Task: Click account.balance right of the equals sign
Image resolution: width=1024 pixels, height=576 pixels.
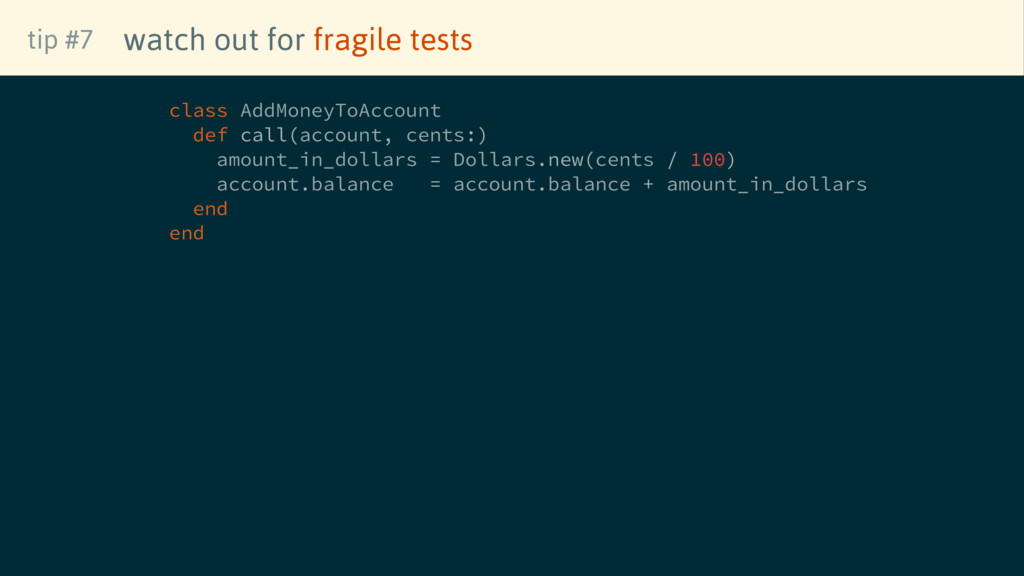Action: 541,185
